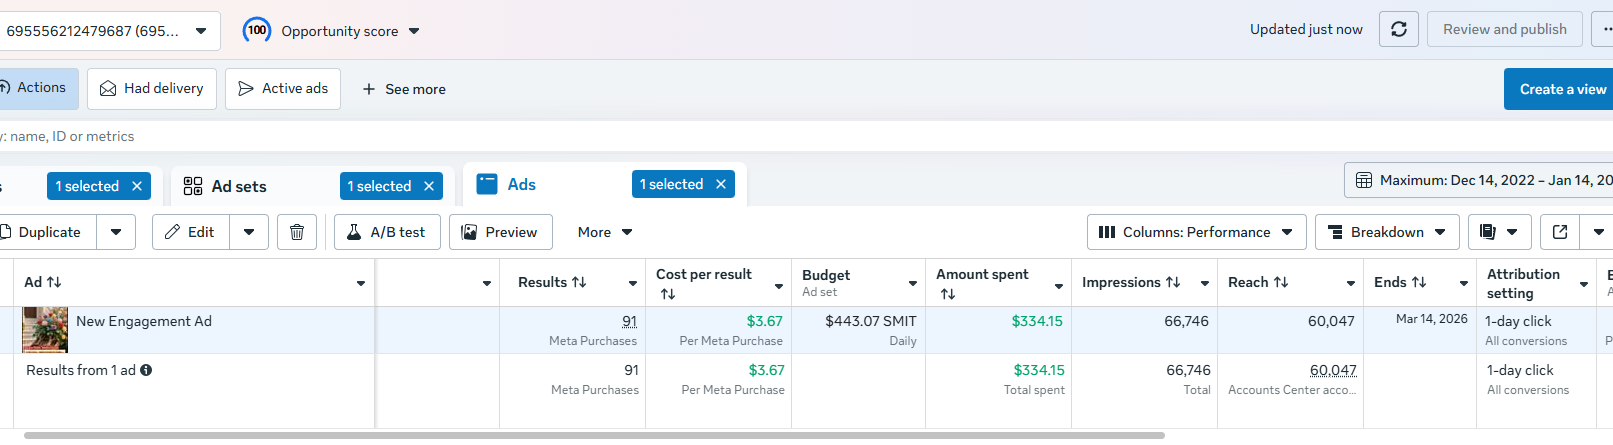Click the info icon beside Results from 1 ad

coord(146,370)
